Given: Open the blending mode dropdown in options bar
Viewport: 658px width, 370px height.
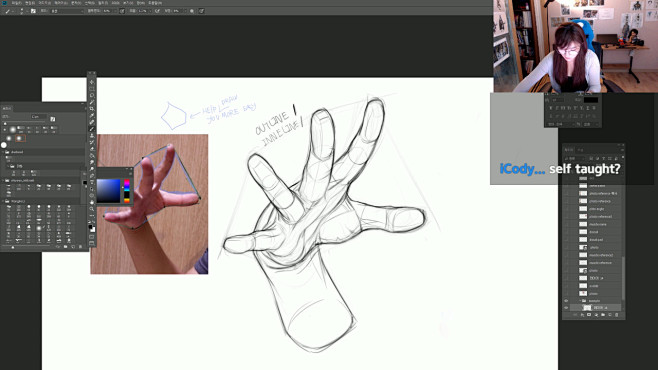Looking at the screenshot, I should point(66,11).
